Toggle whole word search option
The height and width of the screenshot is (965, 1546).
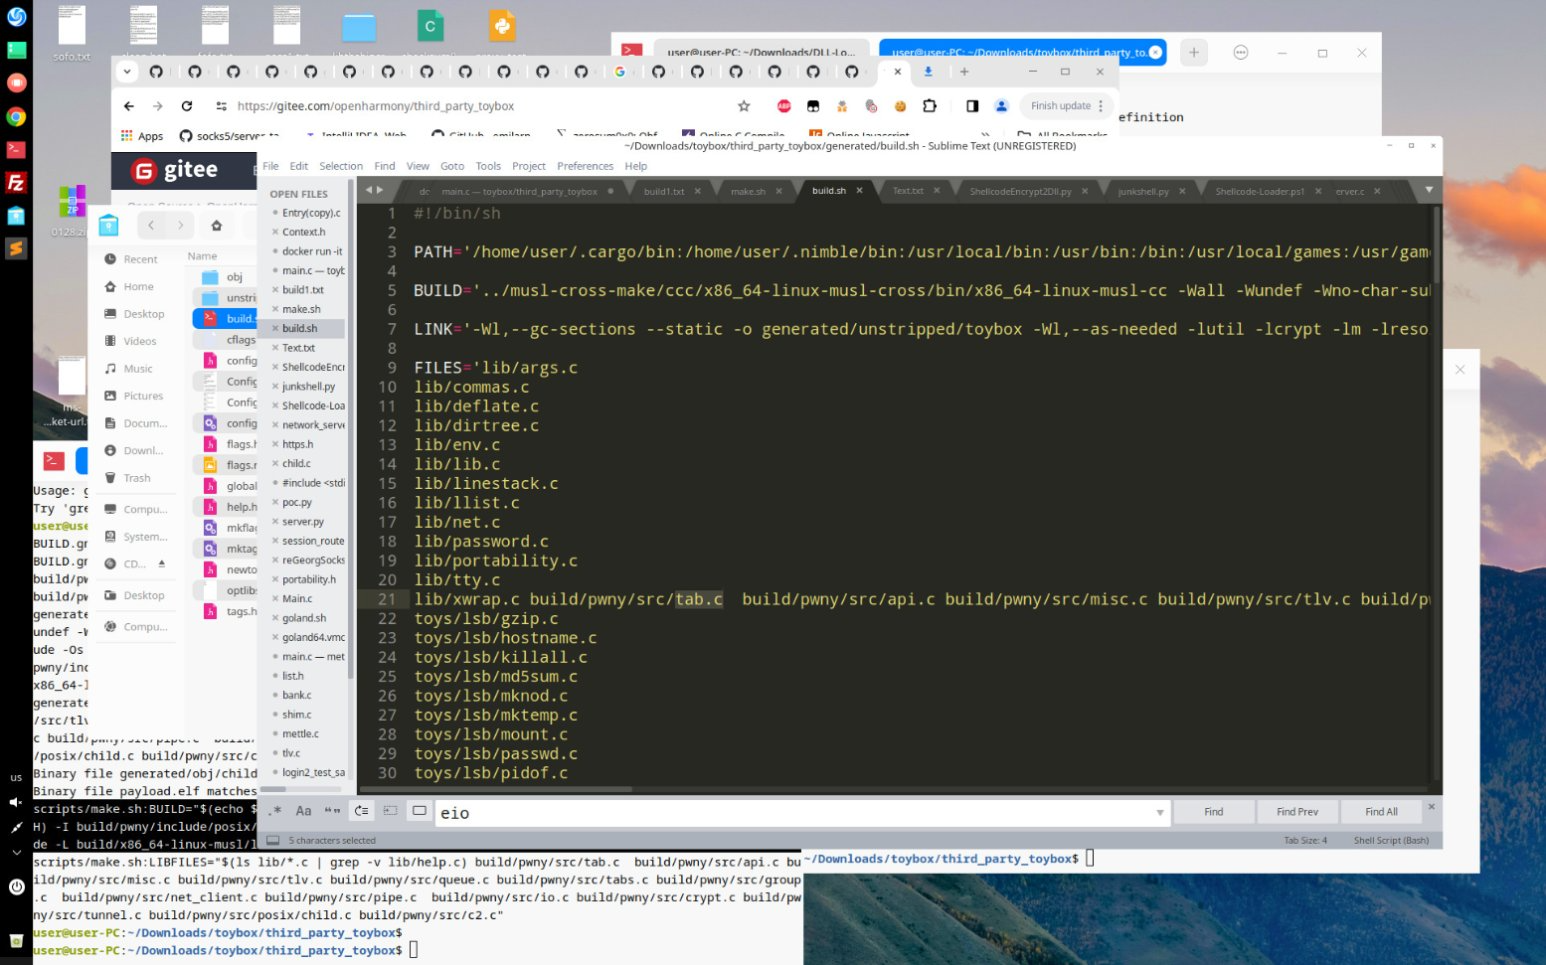pos(332,811)
